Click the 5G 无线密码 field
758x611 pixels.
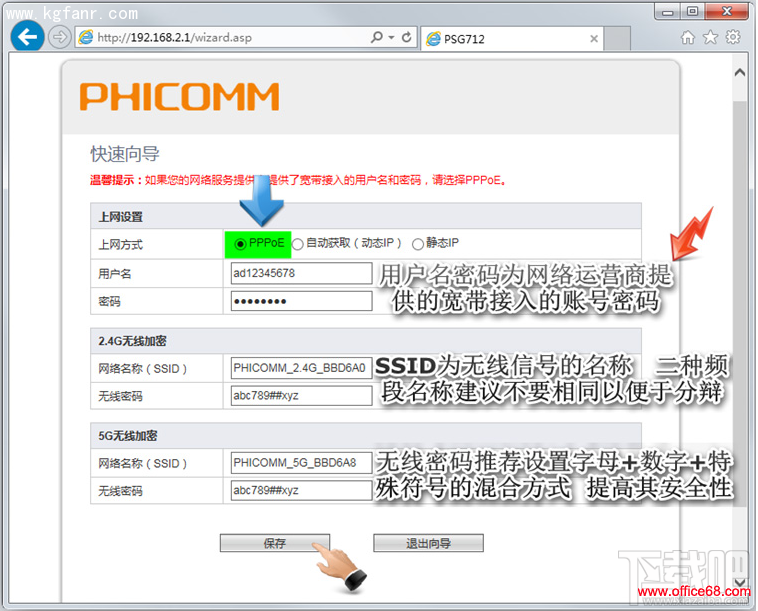[x=302, y=490]
